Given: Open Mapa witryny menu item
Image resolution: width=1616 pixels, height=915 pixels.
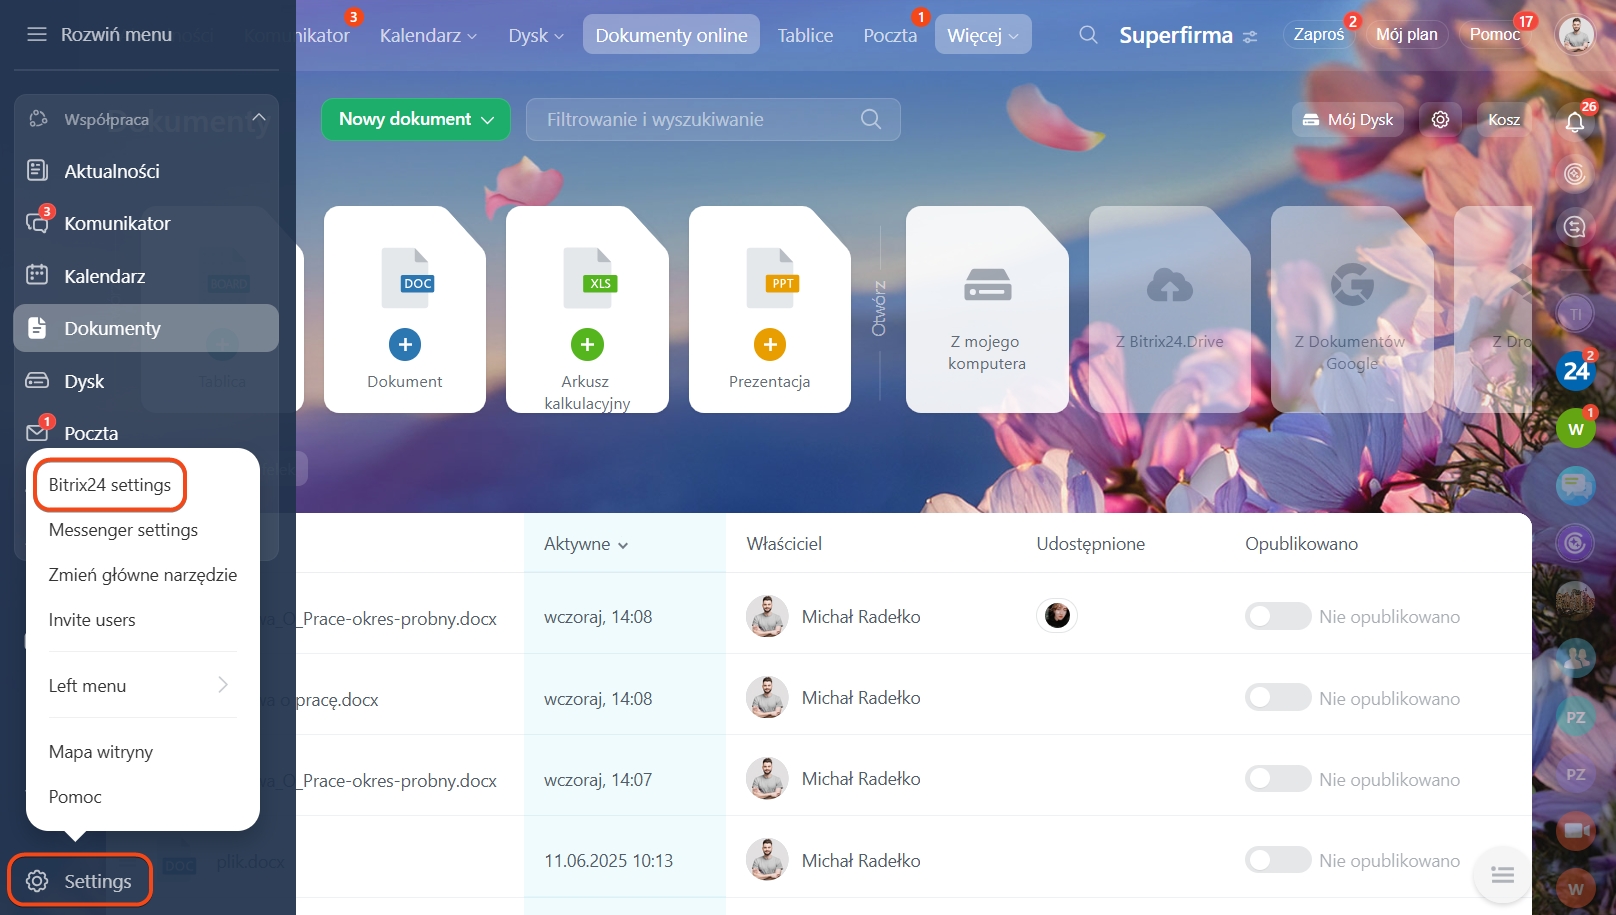Looking at the screenshot, I should (x=101, y=752).
